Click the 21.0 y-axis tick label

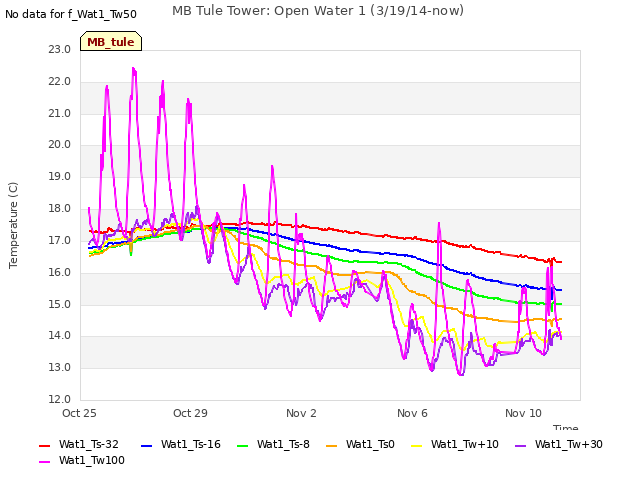60,113
